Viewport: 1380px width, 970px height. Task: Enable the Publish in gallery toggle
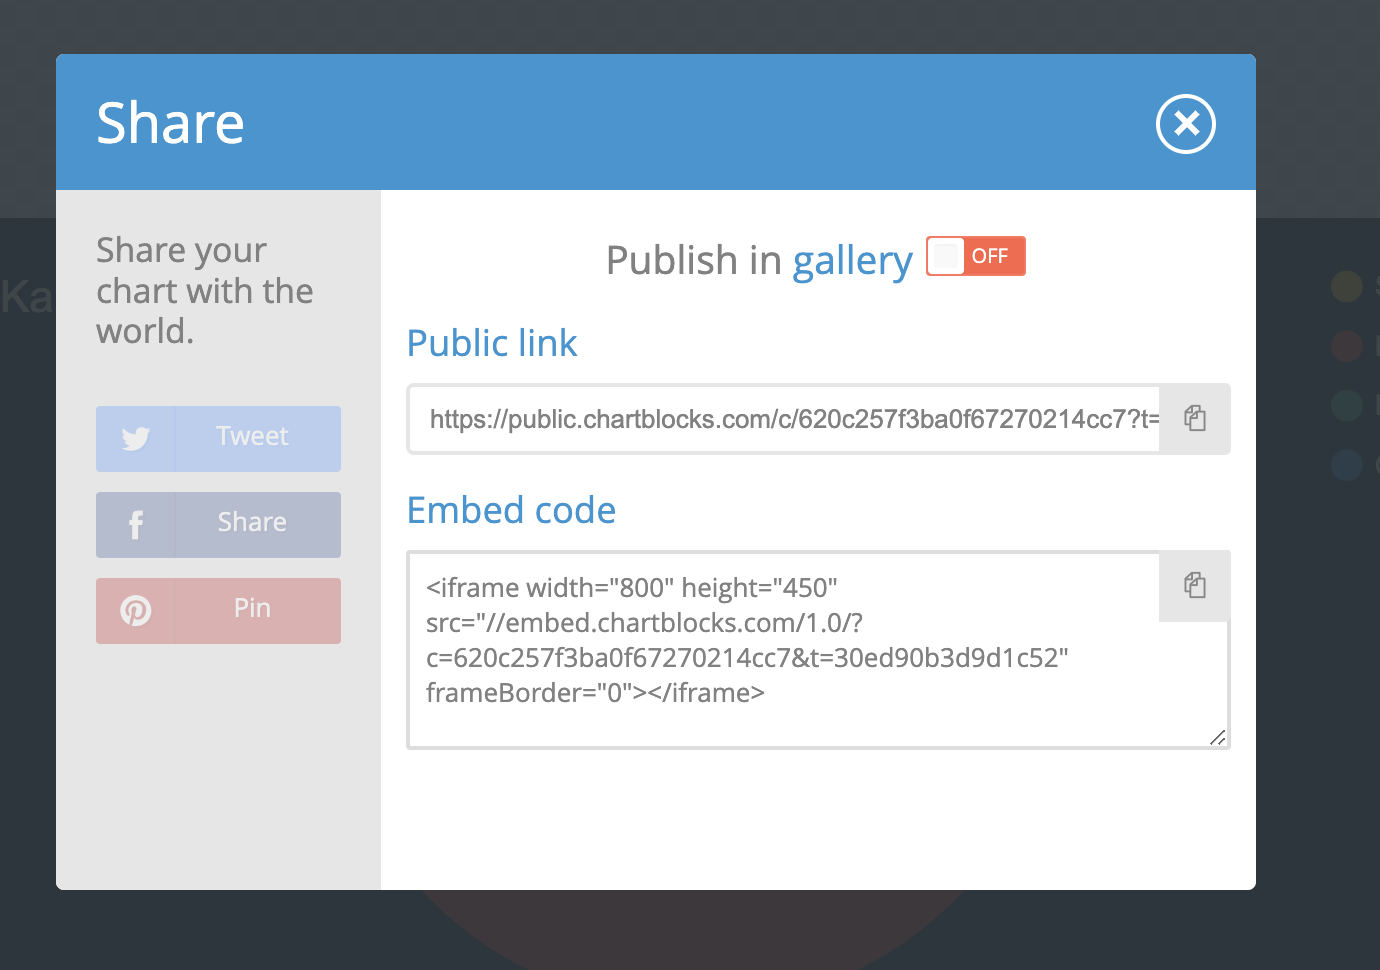[975, 256]
